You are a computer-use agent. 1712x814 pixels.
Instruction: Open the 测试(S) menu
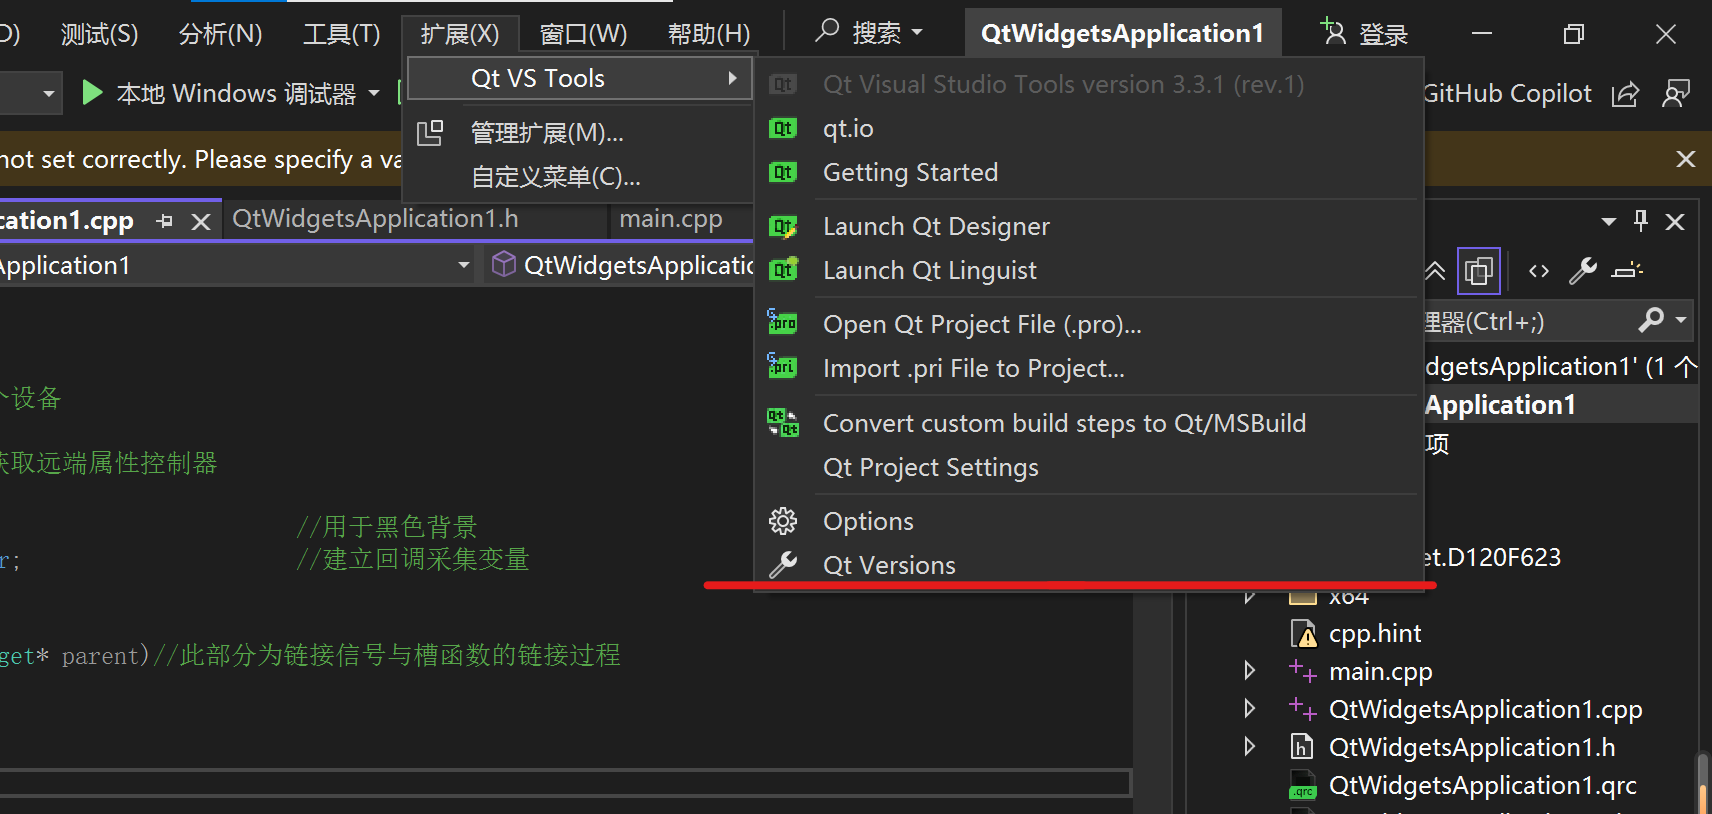point(99,34)
